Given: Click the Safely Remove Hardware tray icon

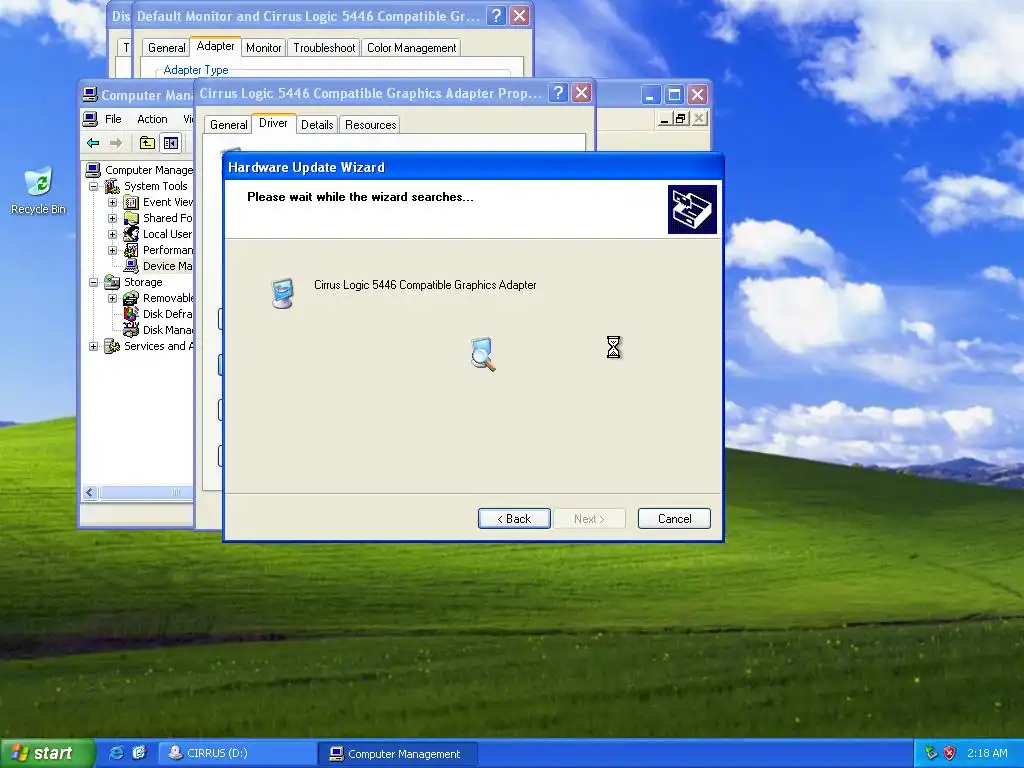Looking at the screenshot, I should (x=931, y=753).
